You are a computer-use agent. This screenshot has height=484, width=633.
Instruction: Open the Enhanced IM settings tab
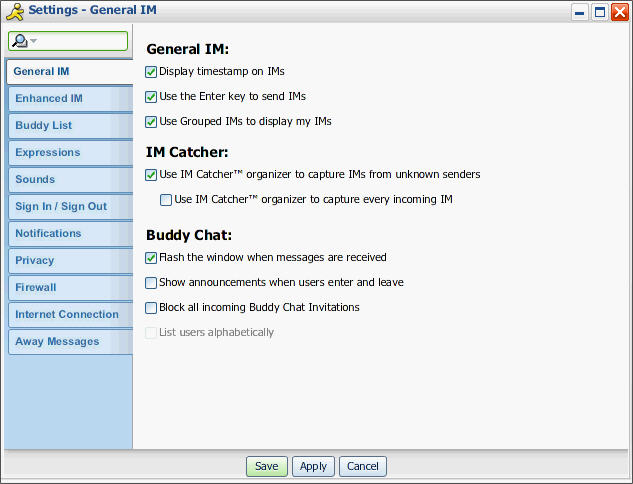pyautogui.click(x=68, y=99)
